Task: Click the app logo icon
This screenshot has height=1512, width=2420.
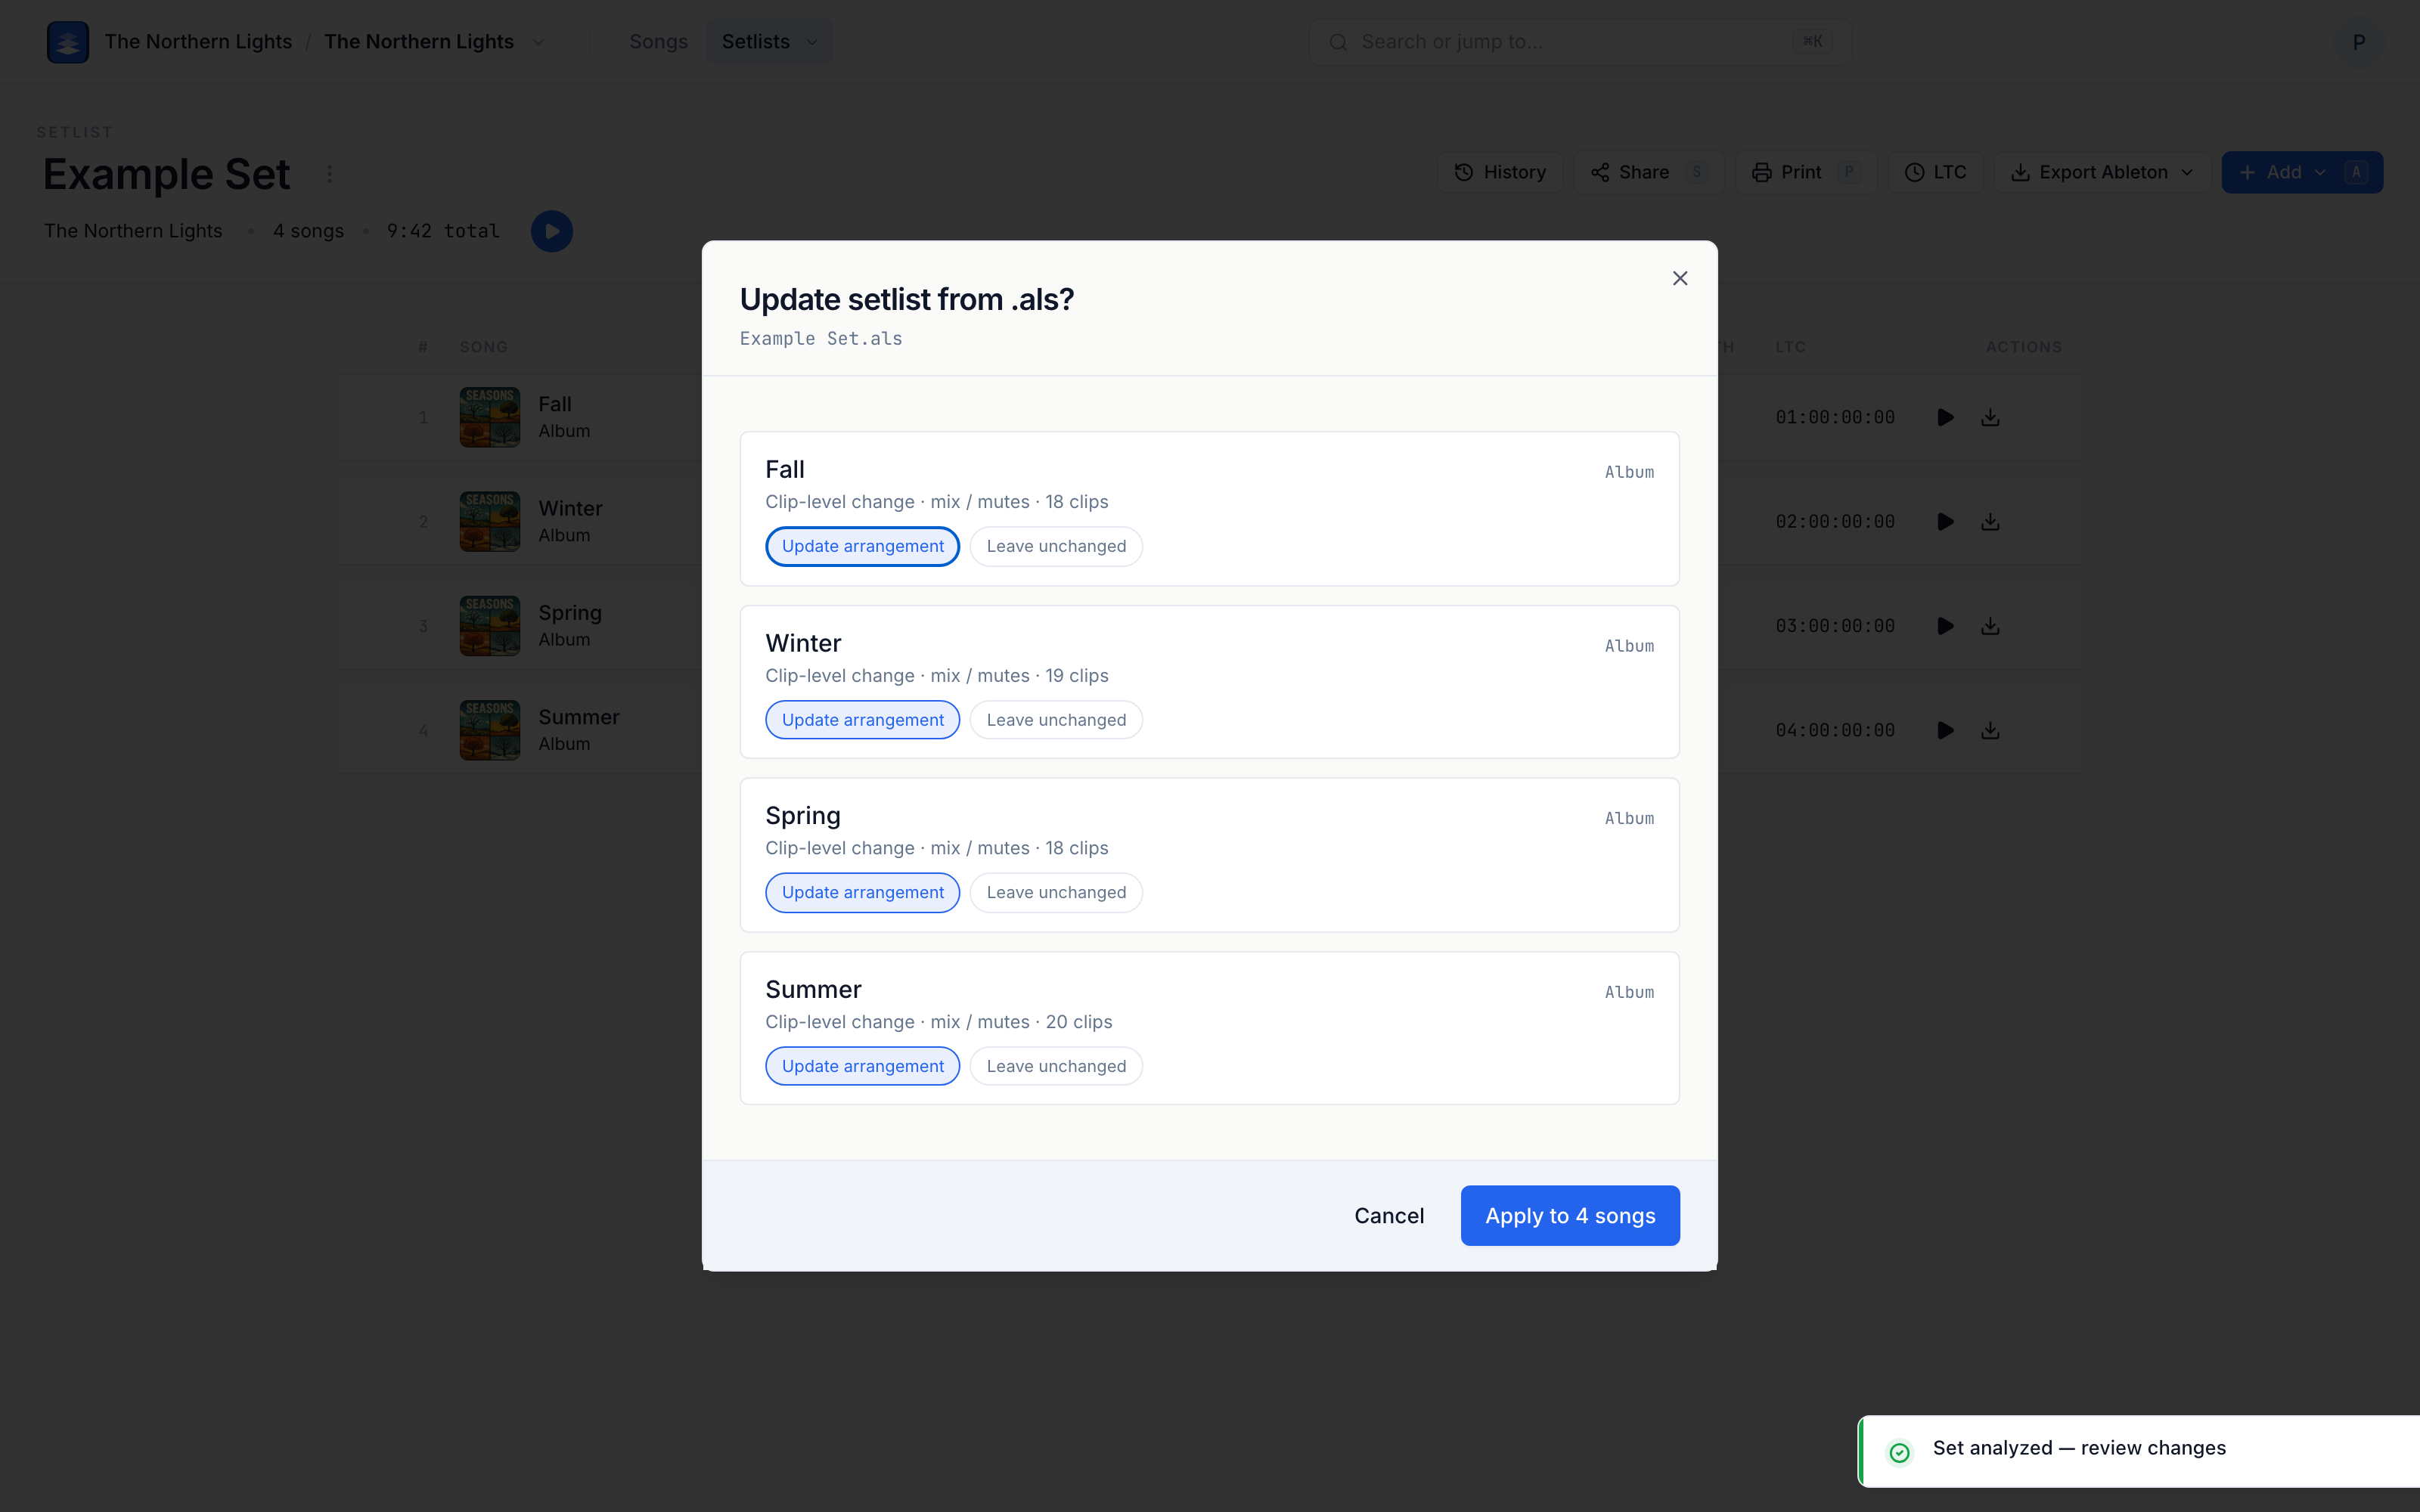Action: 68,42
